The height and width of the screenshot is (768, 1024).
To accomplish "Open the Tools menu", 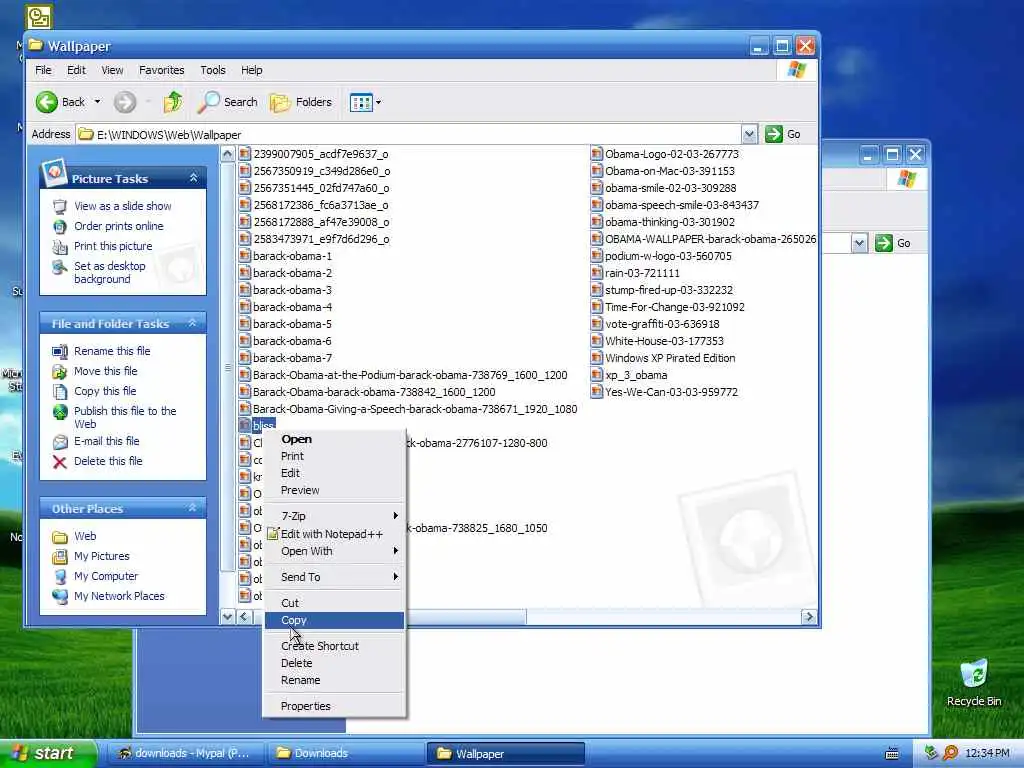I will coord(213,70).
